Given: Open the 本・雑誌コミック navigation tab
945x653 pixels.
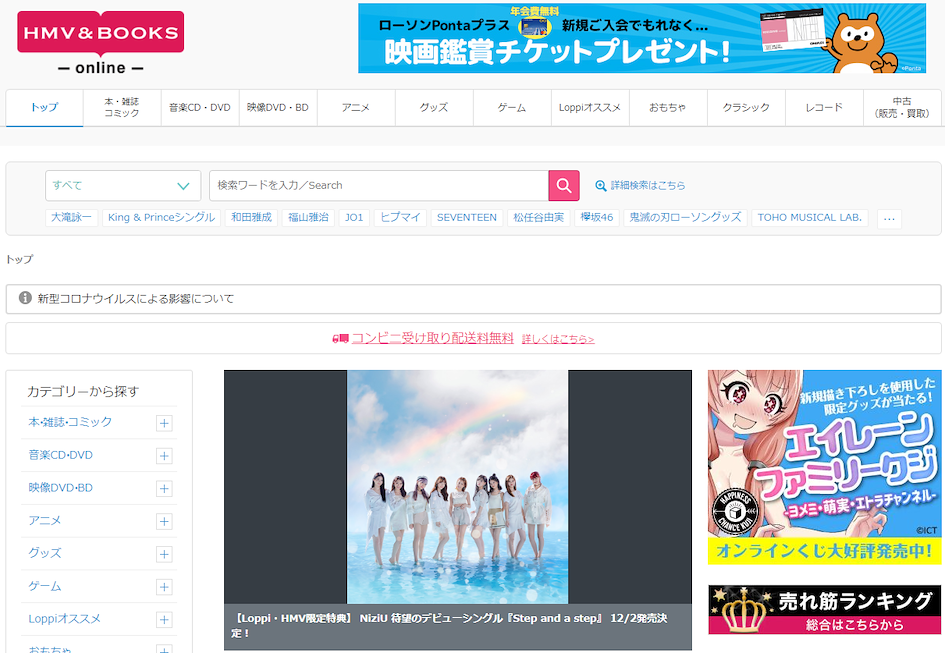Looking at the screenshot, I should (x=122, y=108).
